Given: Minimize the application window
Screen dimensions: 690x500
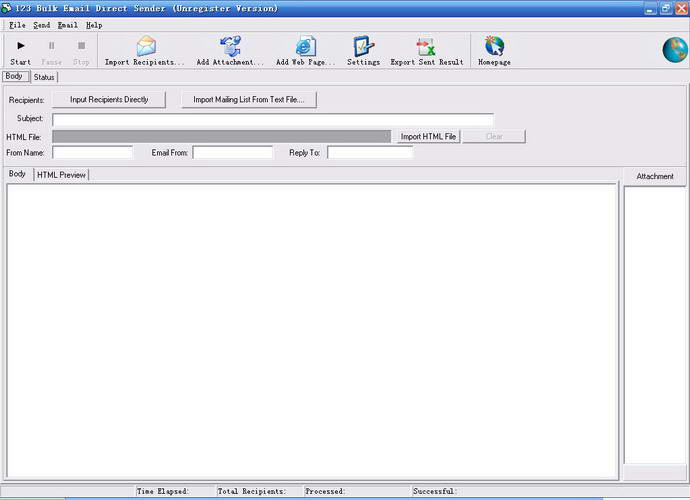Looking at the screenshot, I should (650, 8).
